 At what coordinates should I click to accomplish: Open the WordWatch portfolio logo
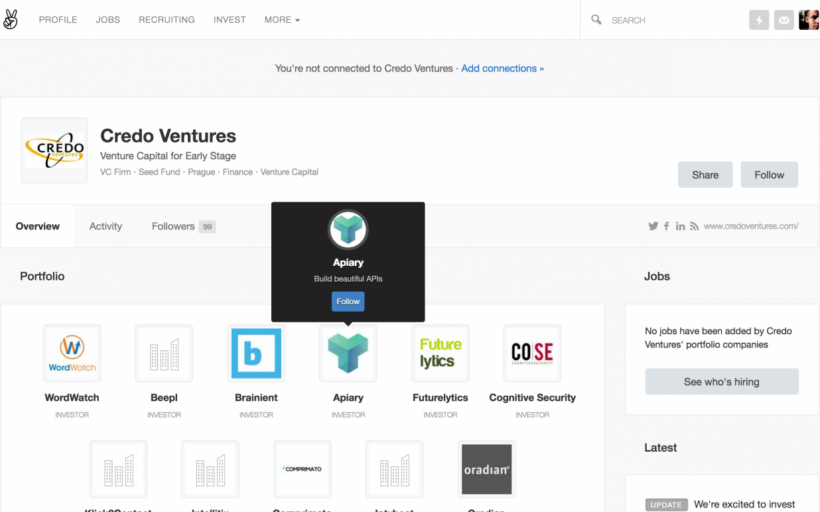(72, 353)
